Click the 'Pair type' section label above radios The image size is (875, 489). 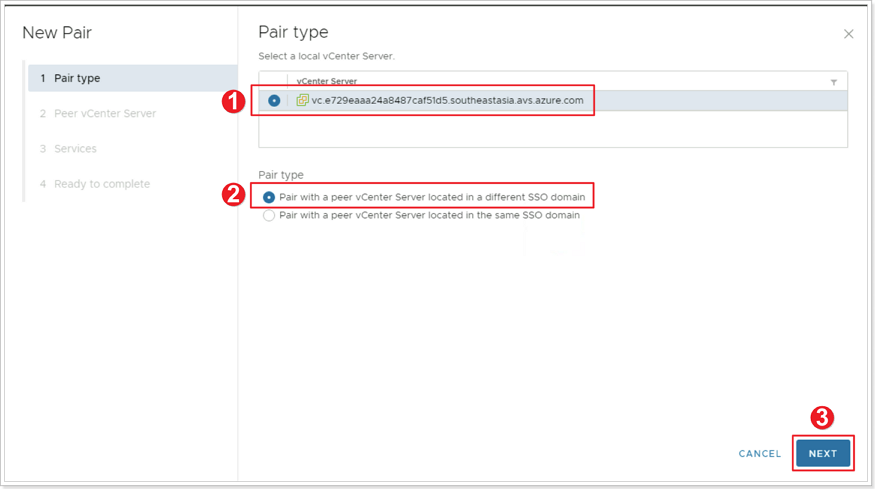coord(281,175)
